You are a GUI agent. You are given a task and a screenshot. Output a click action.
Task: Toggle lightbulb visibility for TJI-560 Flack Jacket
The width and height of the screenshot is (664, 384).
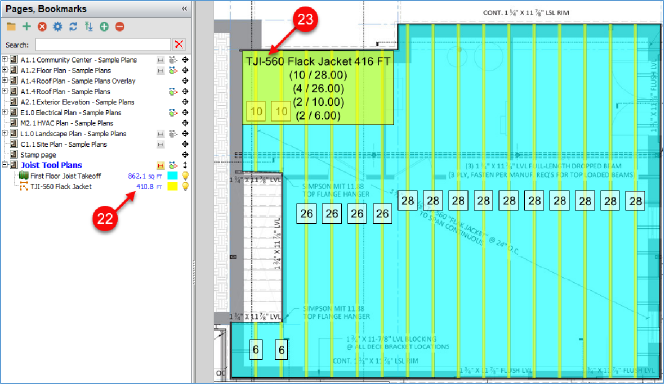click(x=185, y=186)
